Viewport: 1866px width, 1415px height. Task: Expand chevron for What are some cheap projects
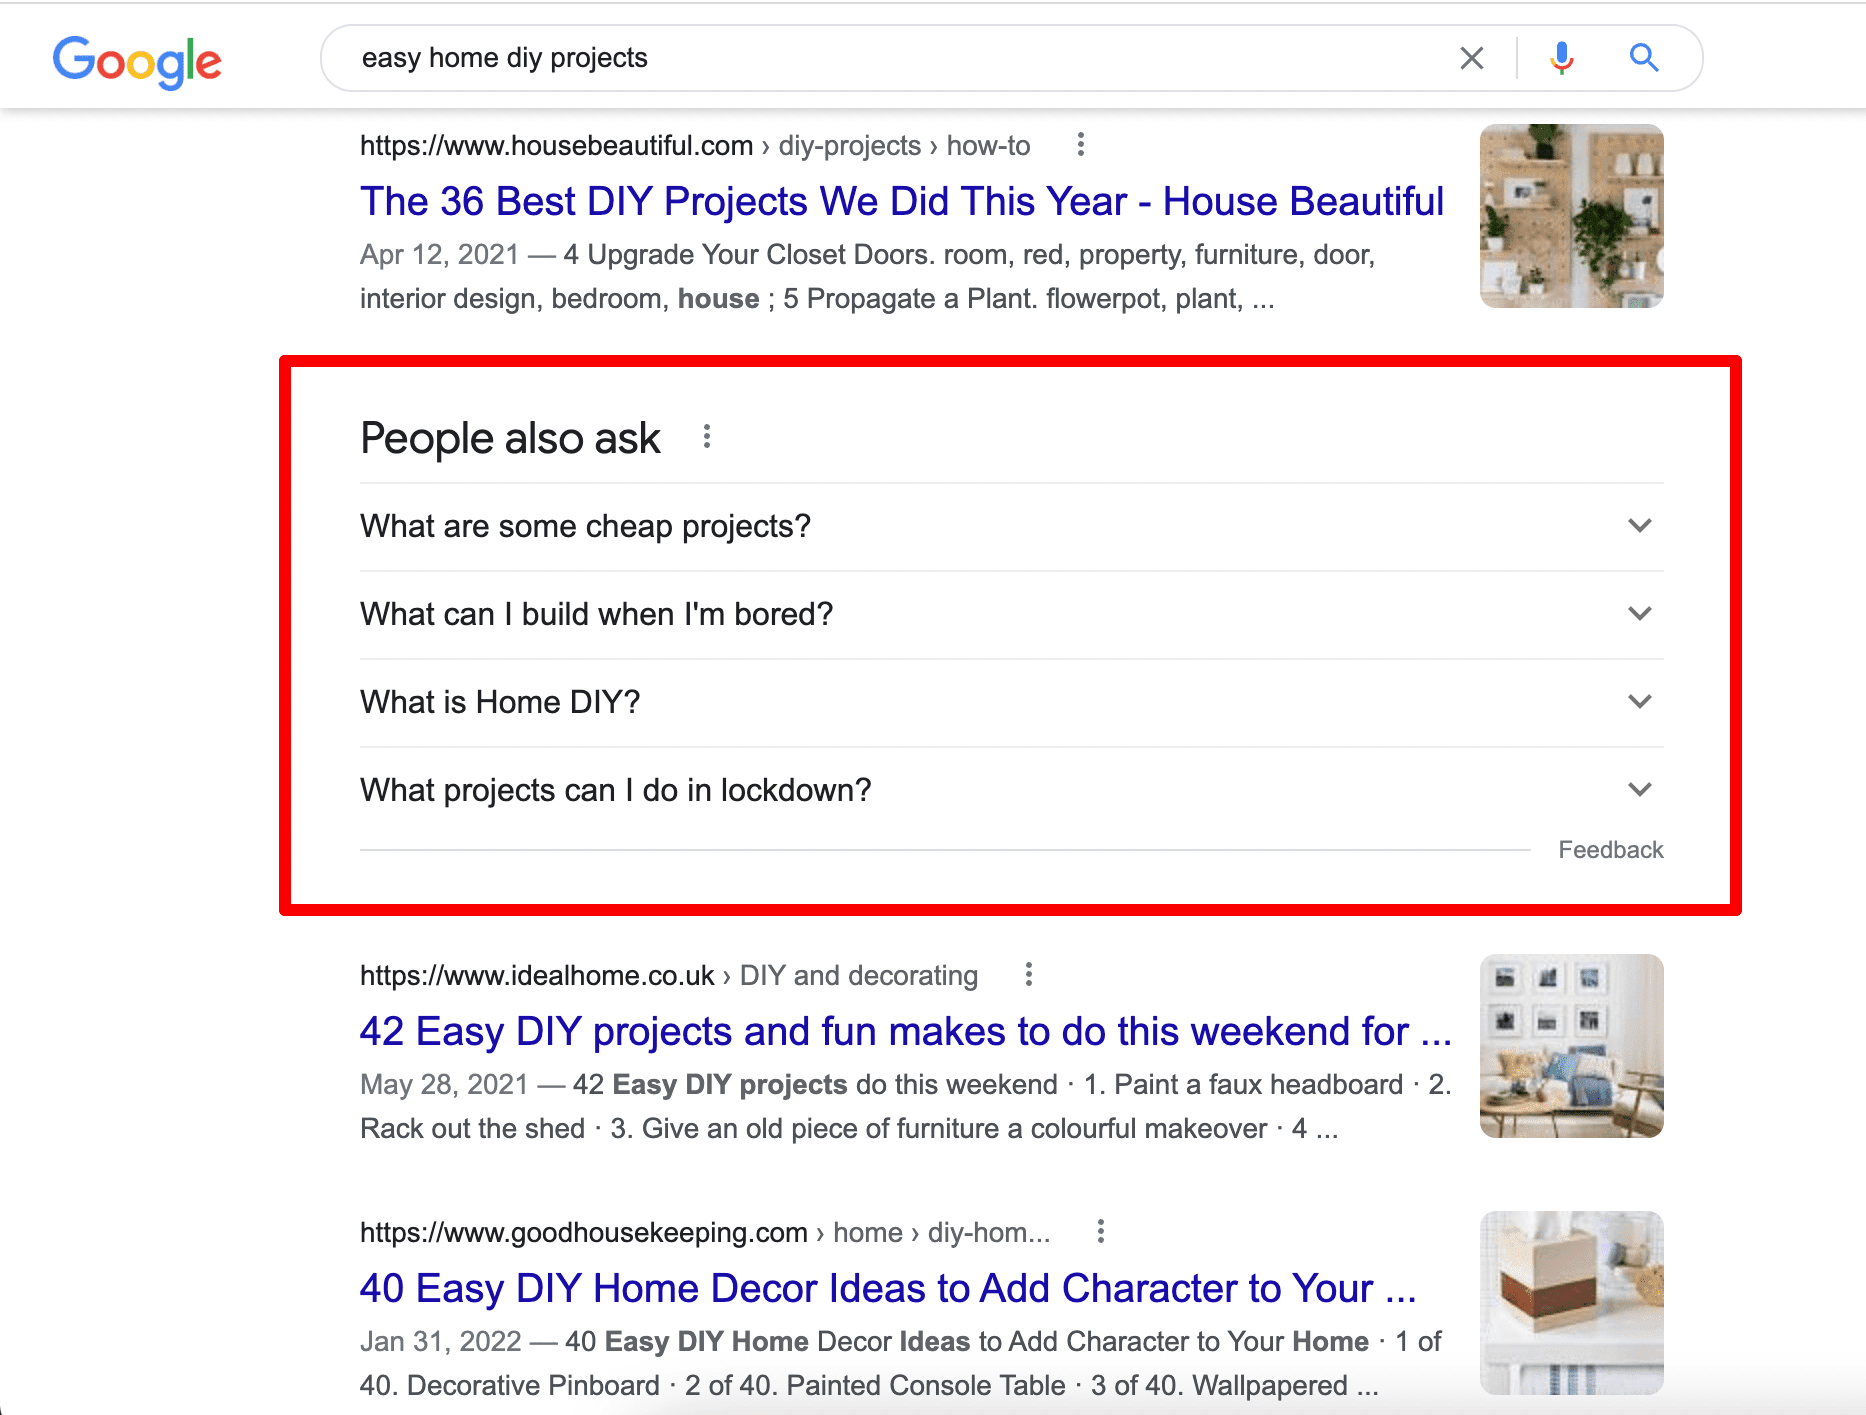click(1639, 526)
